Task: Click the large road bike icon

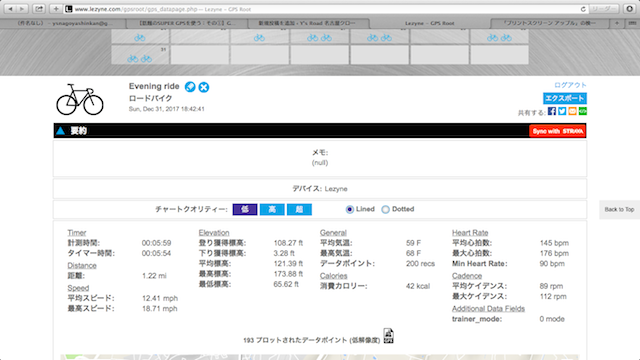Action: pos(80,100)
